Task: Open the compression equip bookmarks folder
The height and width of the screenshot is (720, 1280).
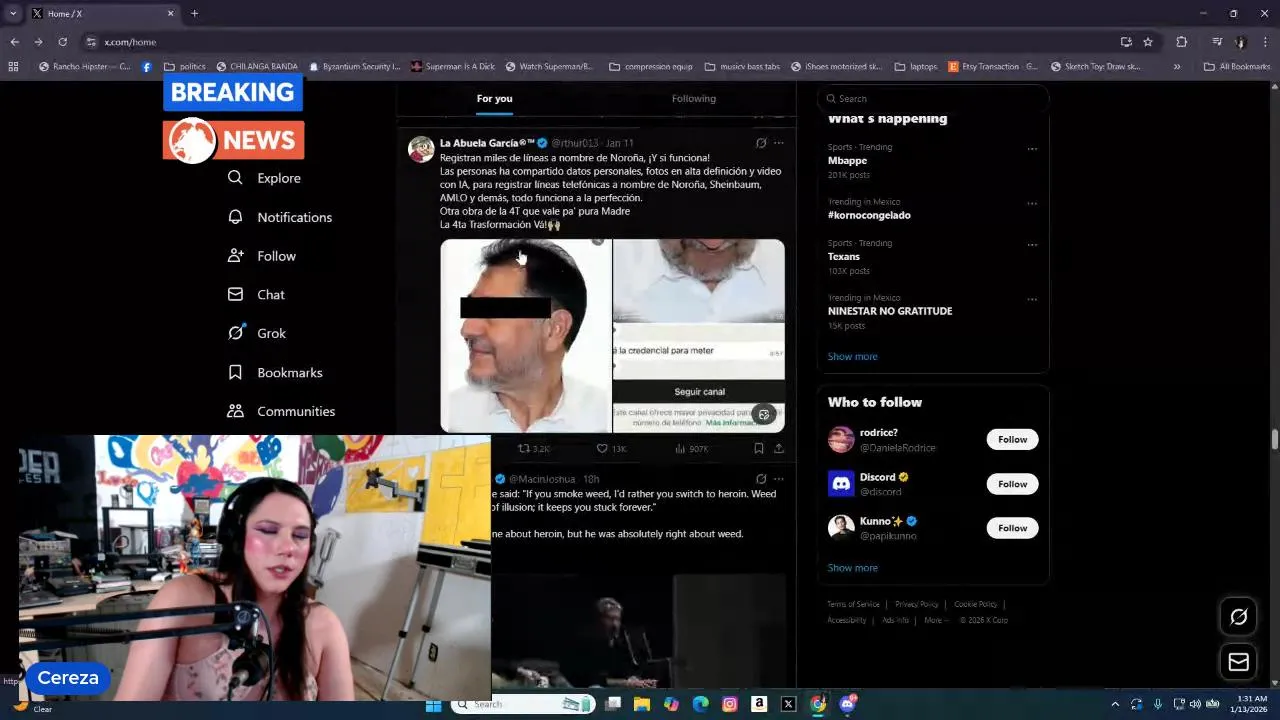Action: pos(650,67)
